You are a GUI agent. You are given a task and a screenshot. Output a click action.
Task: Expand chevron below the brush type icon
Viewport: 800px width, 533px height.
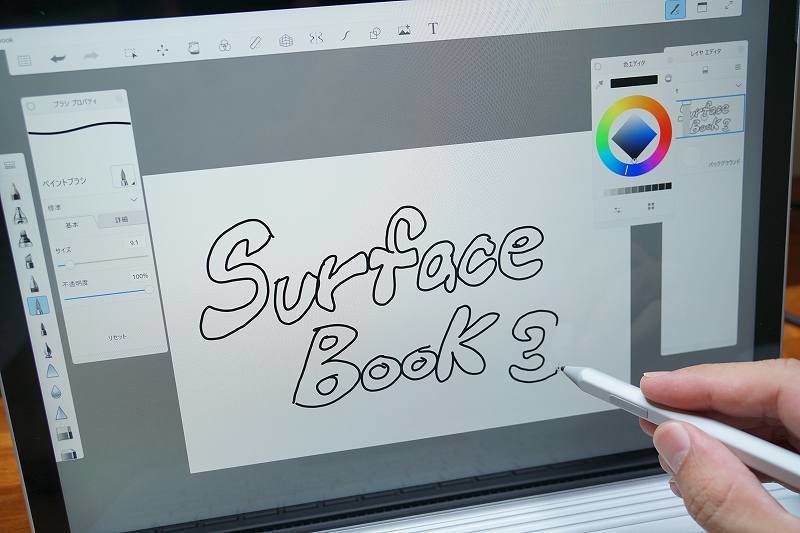[x=134, y=199]
